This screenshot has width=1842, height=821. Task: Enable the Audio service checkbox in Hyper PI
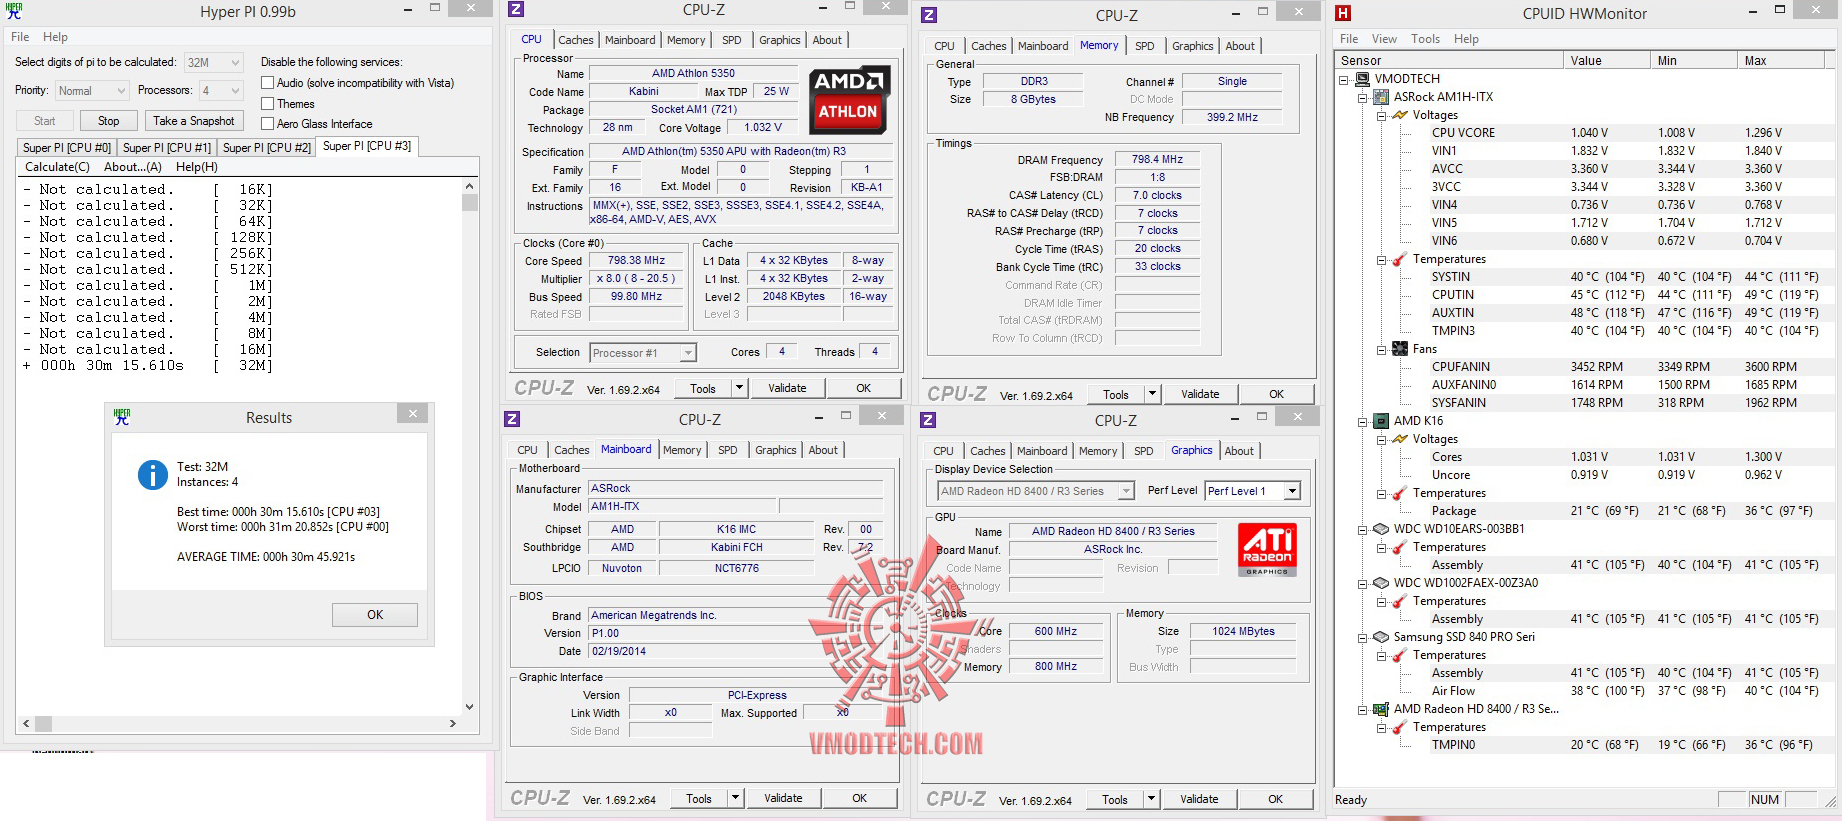tap(267, 83)
